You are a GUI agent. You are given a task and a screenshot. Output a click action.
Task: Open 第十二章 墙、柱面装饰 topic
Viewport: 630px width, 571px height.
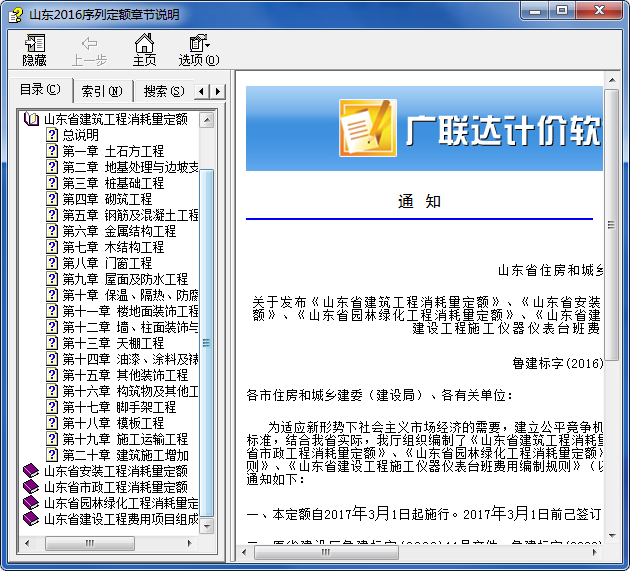pos(130,327)
